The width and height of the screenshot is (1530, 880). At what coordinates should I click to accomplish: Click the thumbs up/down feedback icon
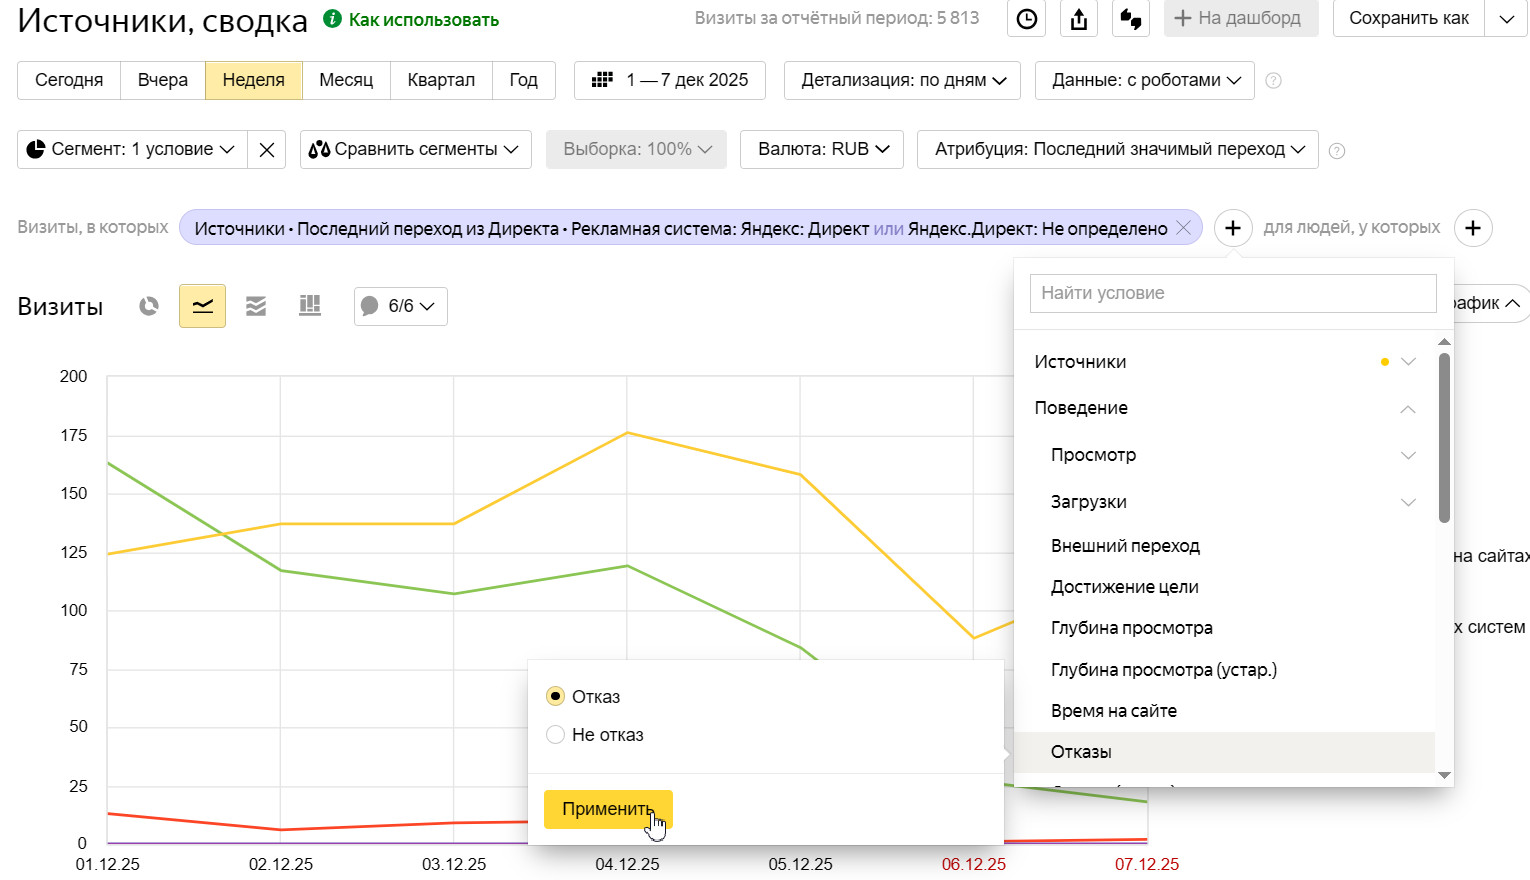(x=1131, y=19)
